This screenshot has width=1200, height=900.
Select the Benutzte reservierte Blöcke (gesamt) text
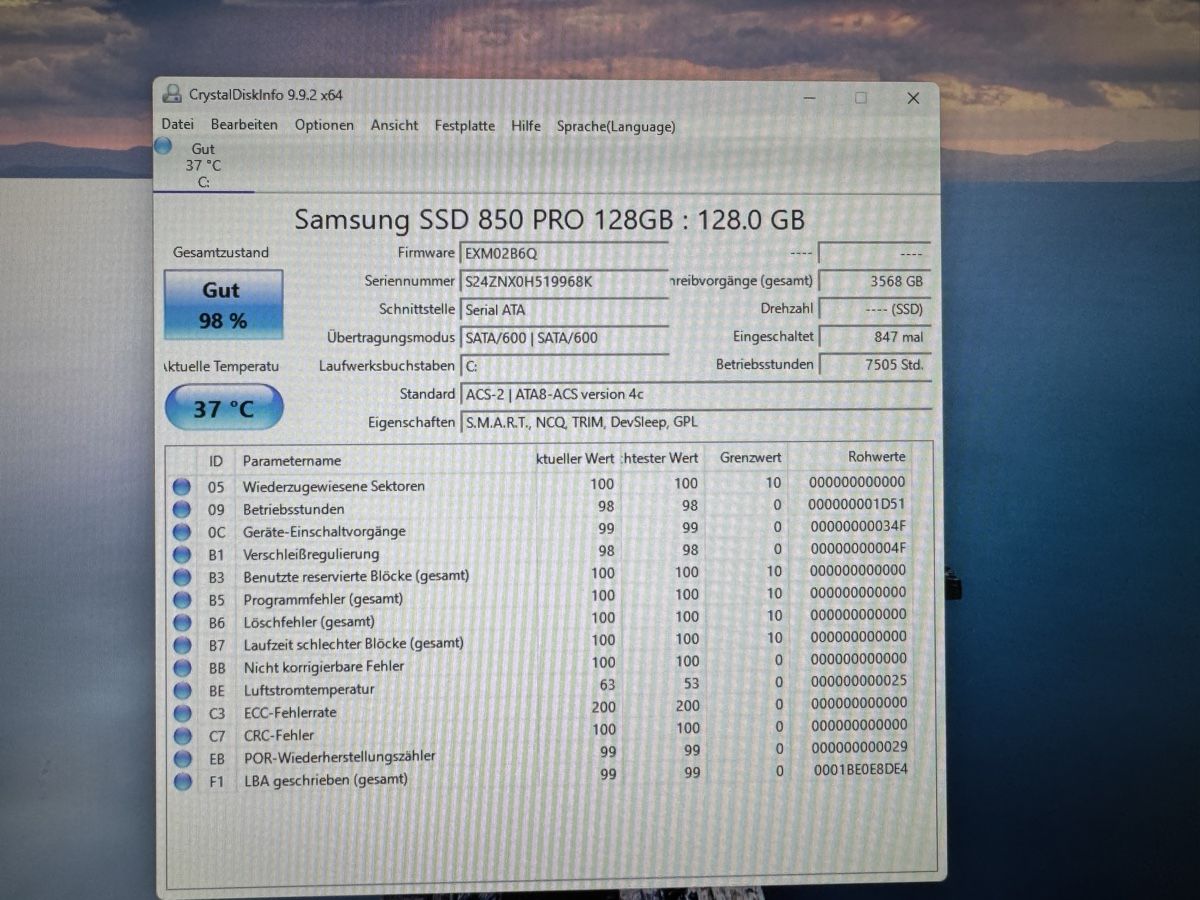356,576
